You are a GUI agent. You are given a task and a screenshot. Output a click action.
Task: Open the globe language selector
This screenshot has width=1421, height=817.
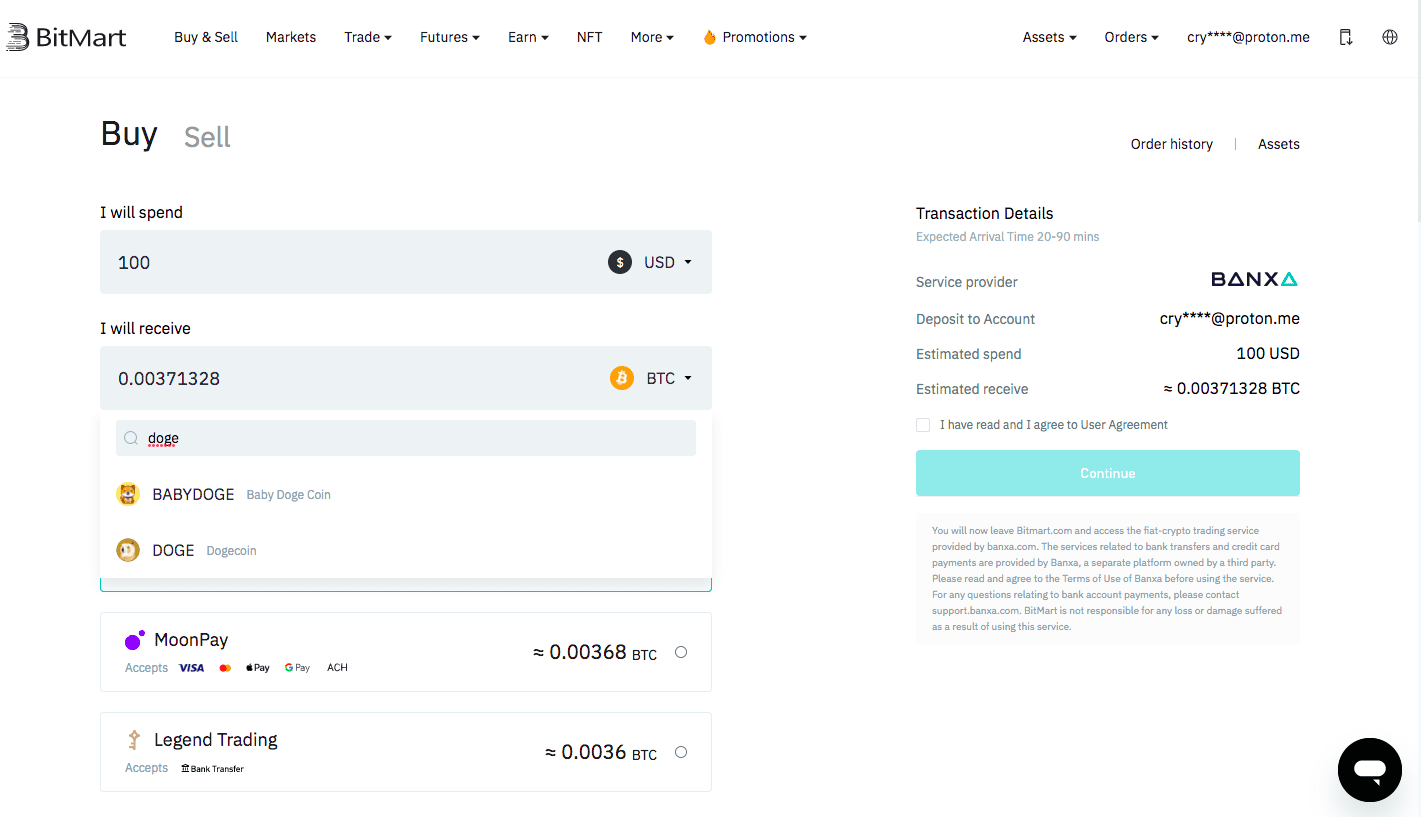coord(1390,37)
